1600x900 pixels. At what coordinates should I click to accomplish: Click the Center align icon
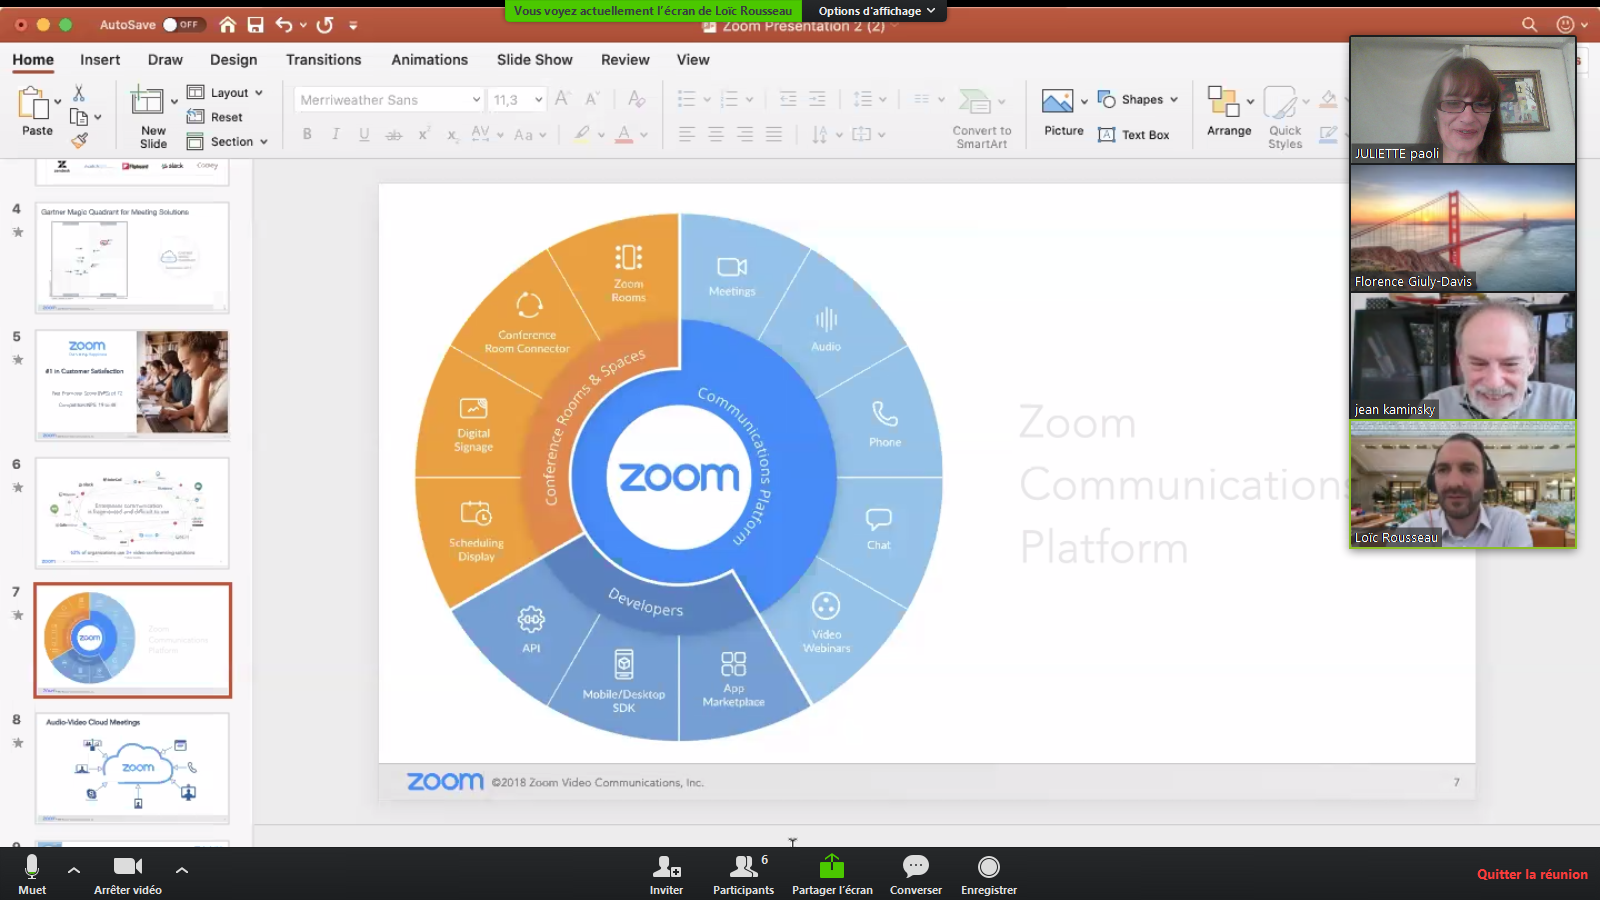[x=716, y=134]
